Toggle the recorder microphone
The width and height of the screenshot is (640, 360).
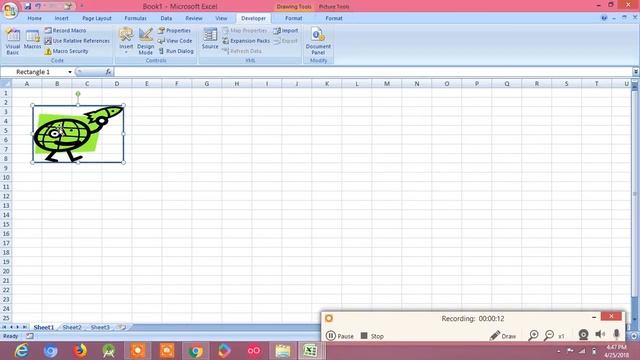tap(616, 334)
